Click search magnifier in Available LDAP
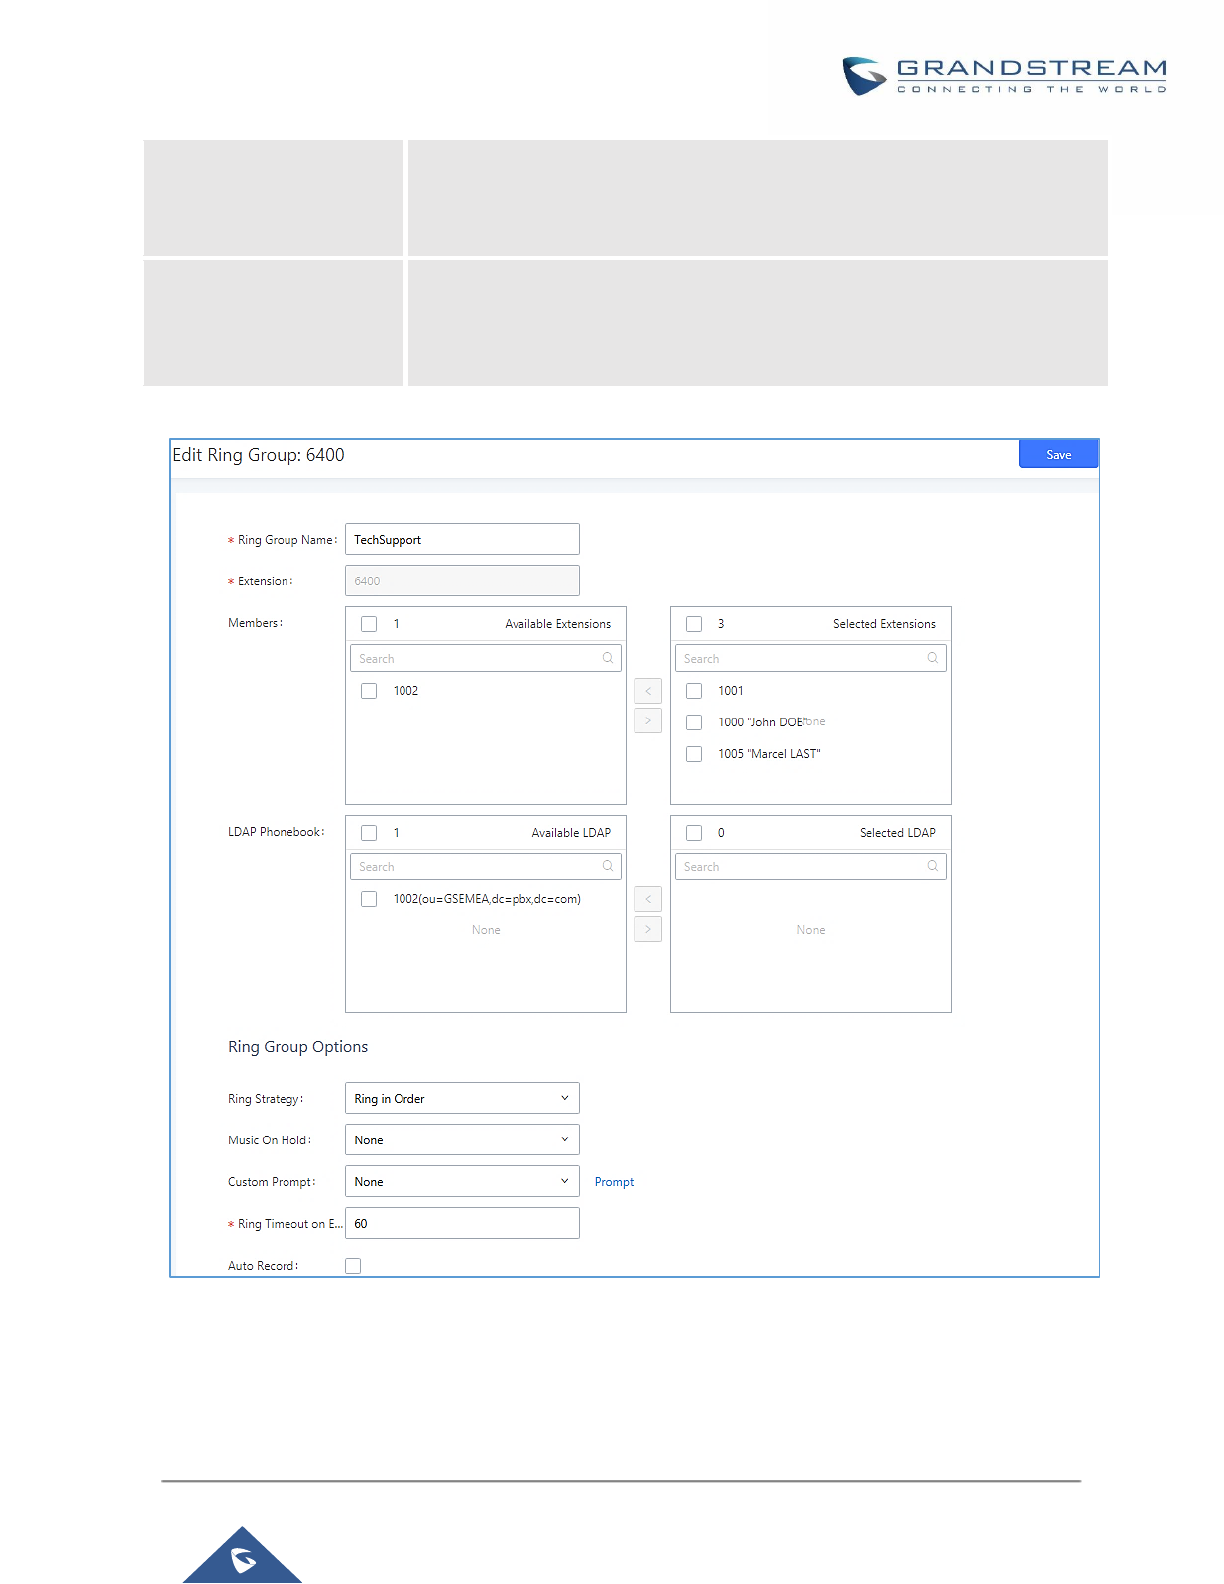 [x=608, y=866]
